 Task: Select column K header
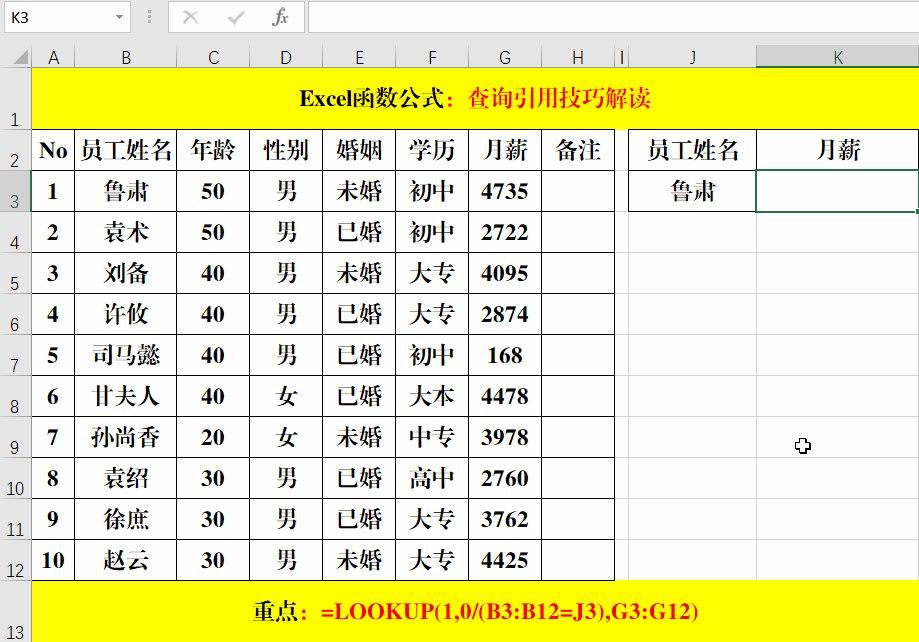pos(838,57)
